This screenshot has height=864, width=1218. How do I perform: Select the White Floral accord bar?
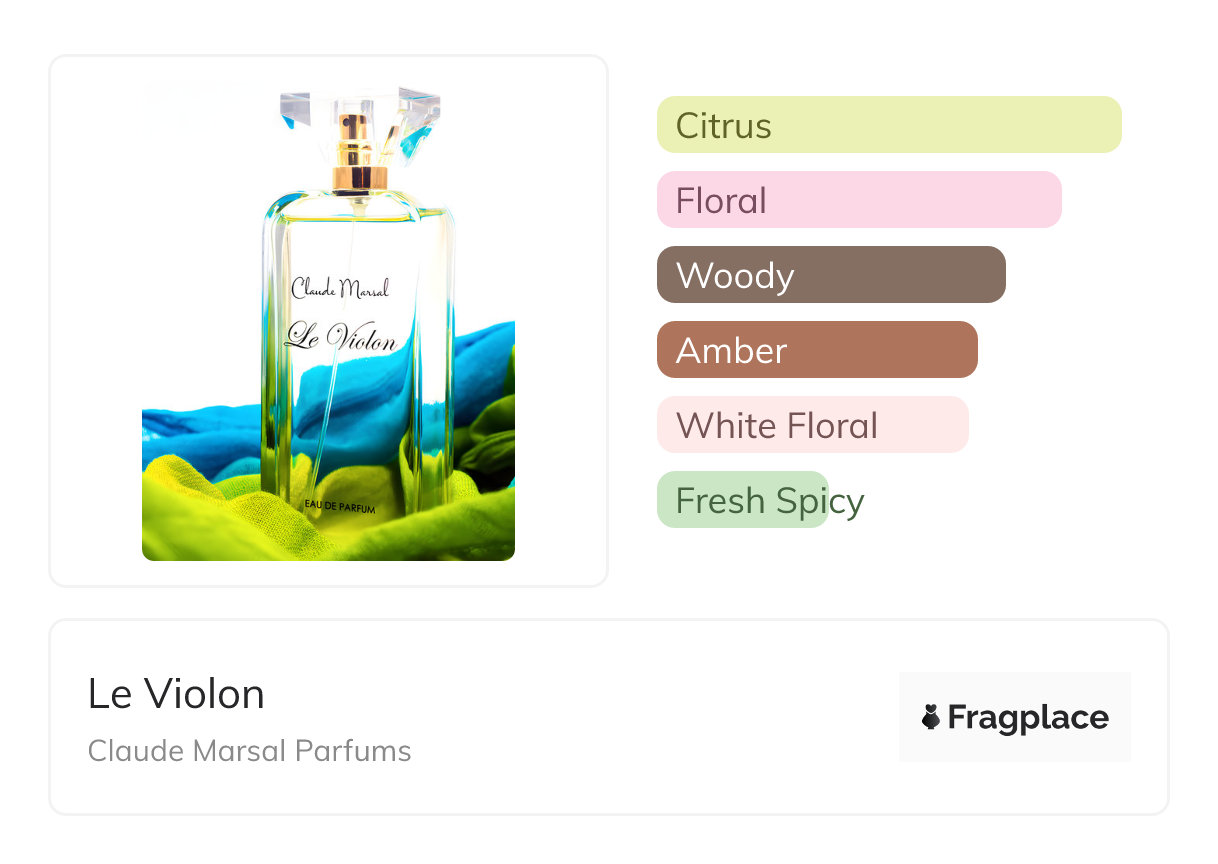[812, 425]
